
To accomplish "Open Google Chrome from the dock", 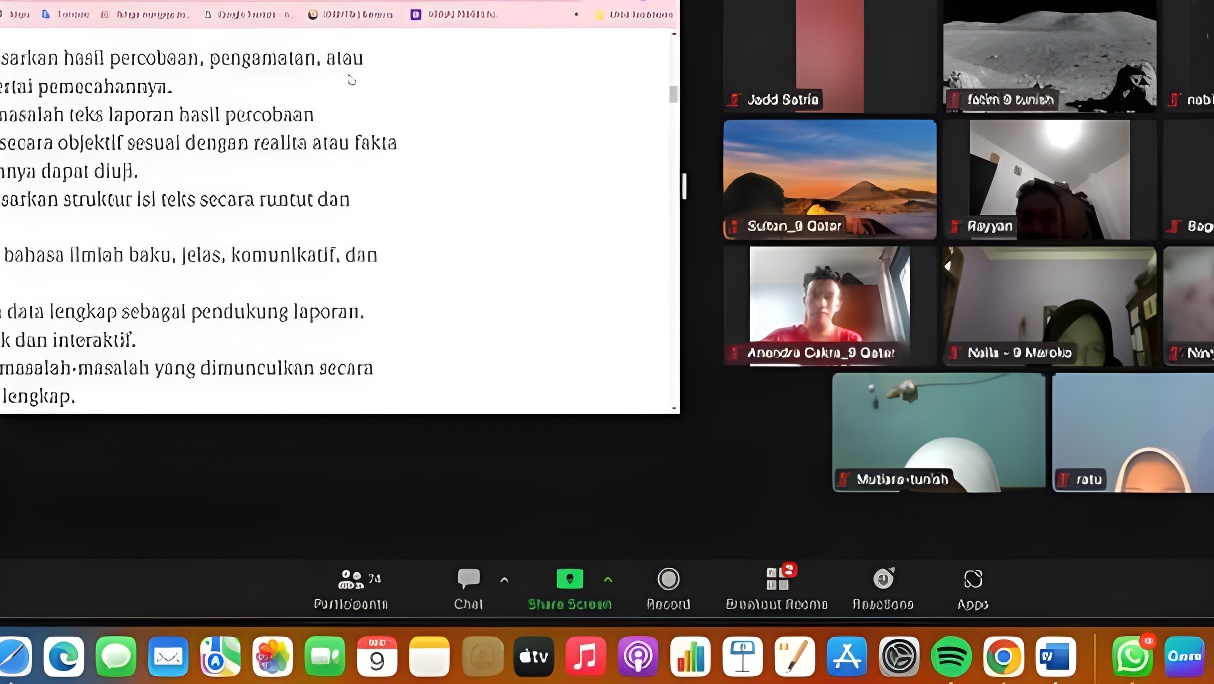I will pos(1003,657).
